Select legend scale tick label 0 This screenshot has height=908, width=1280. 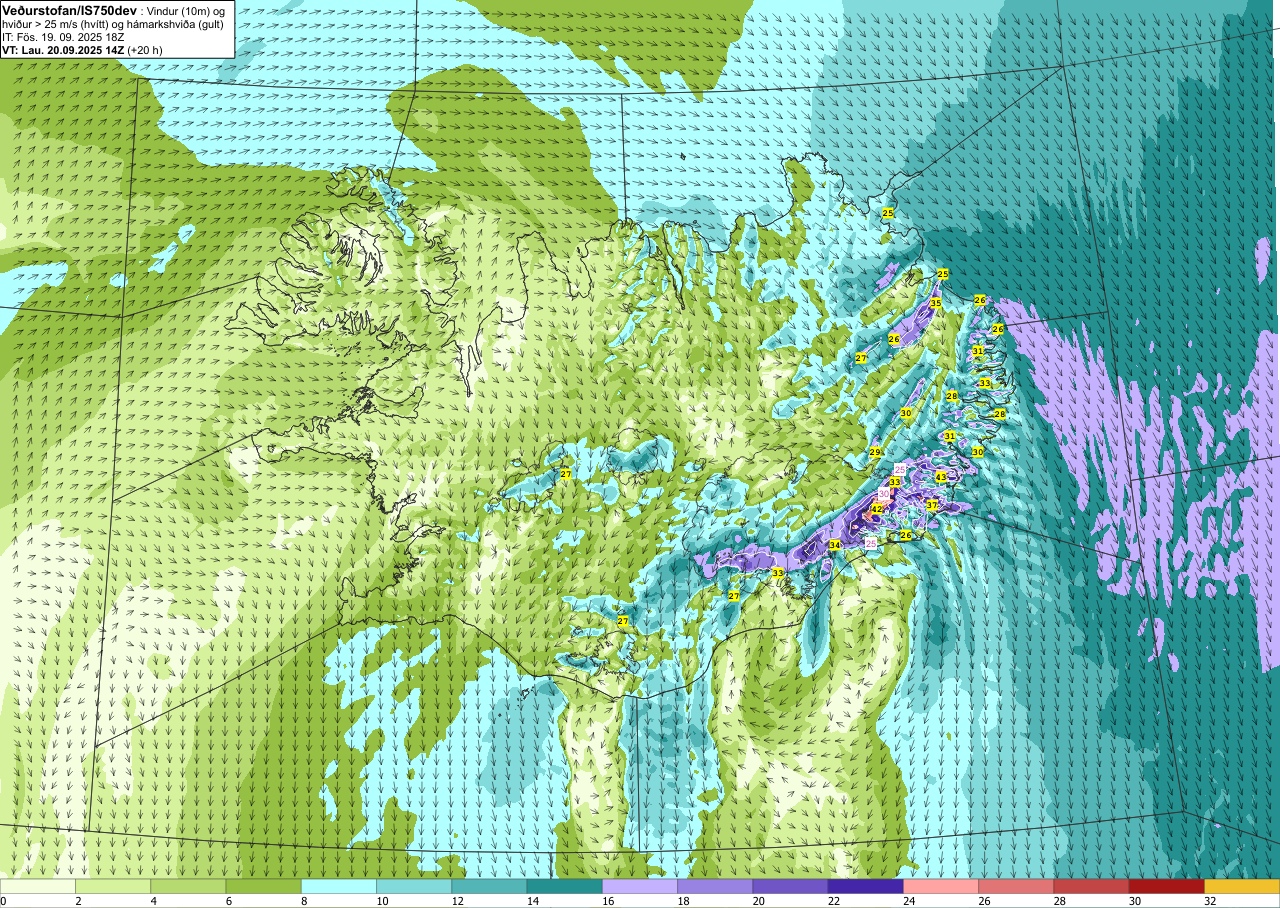(3, 901)
